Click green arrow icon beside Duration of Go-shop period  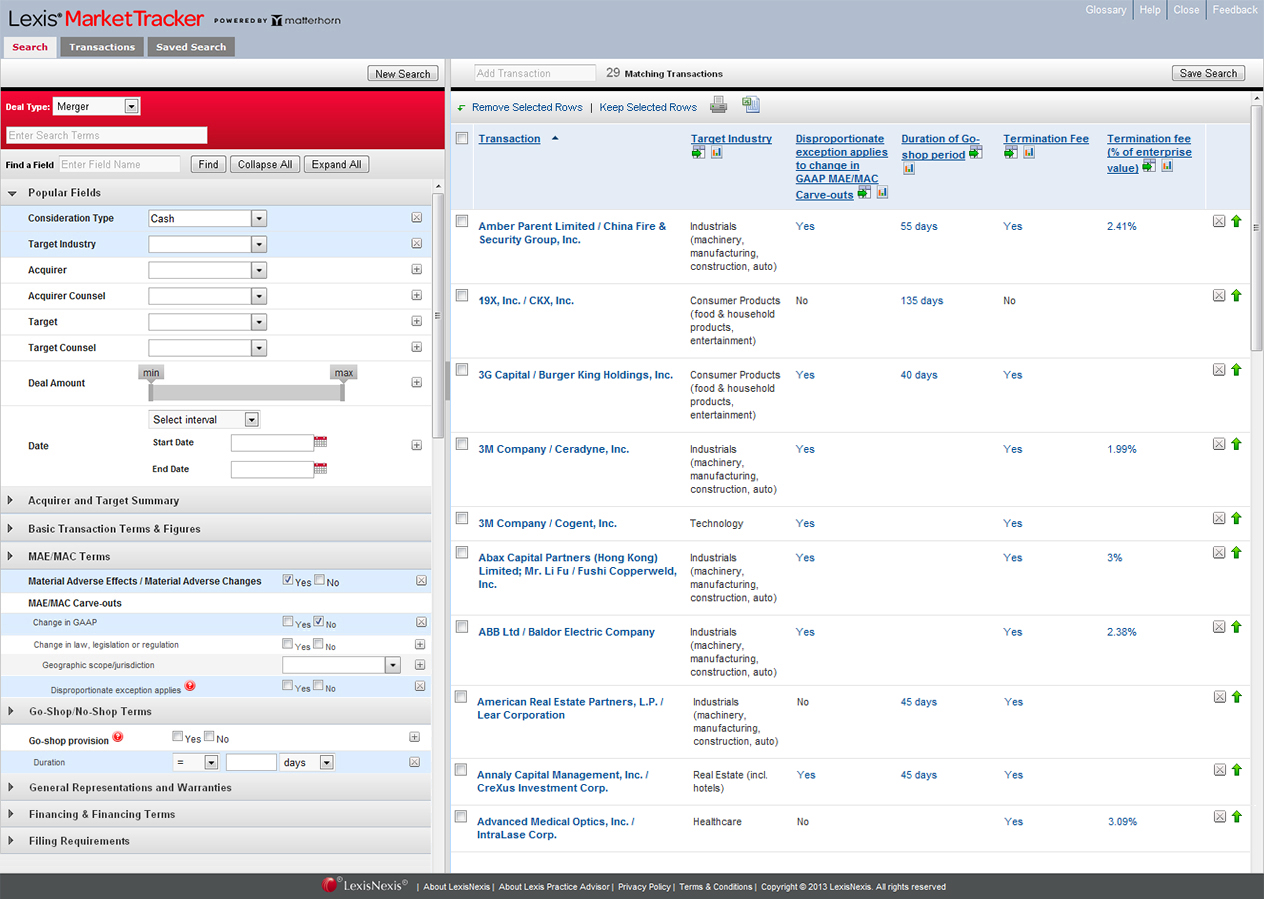[x=976, y=152]
